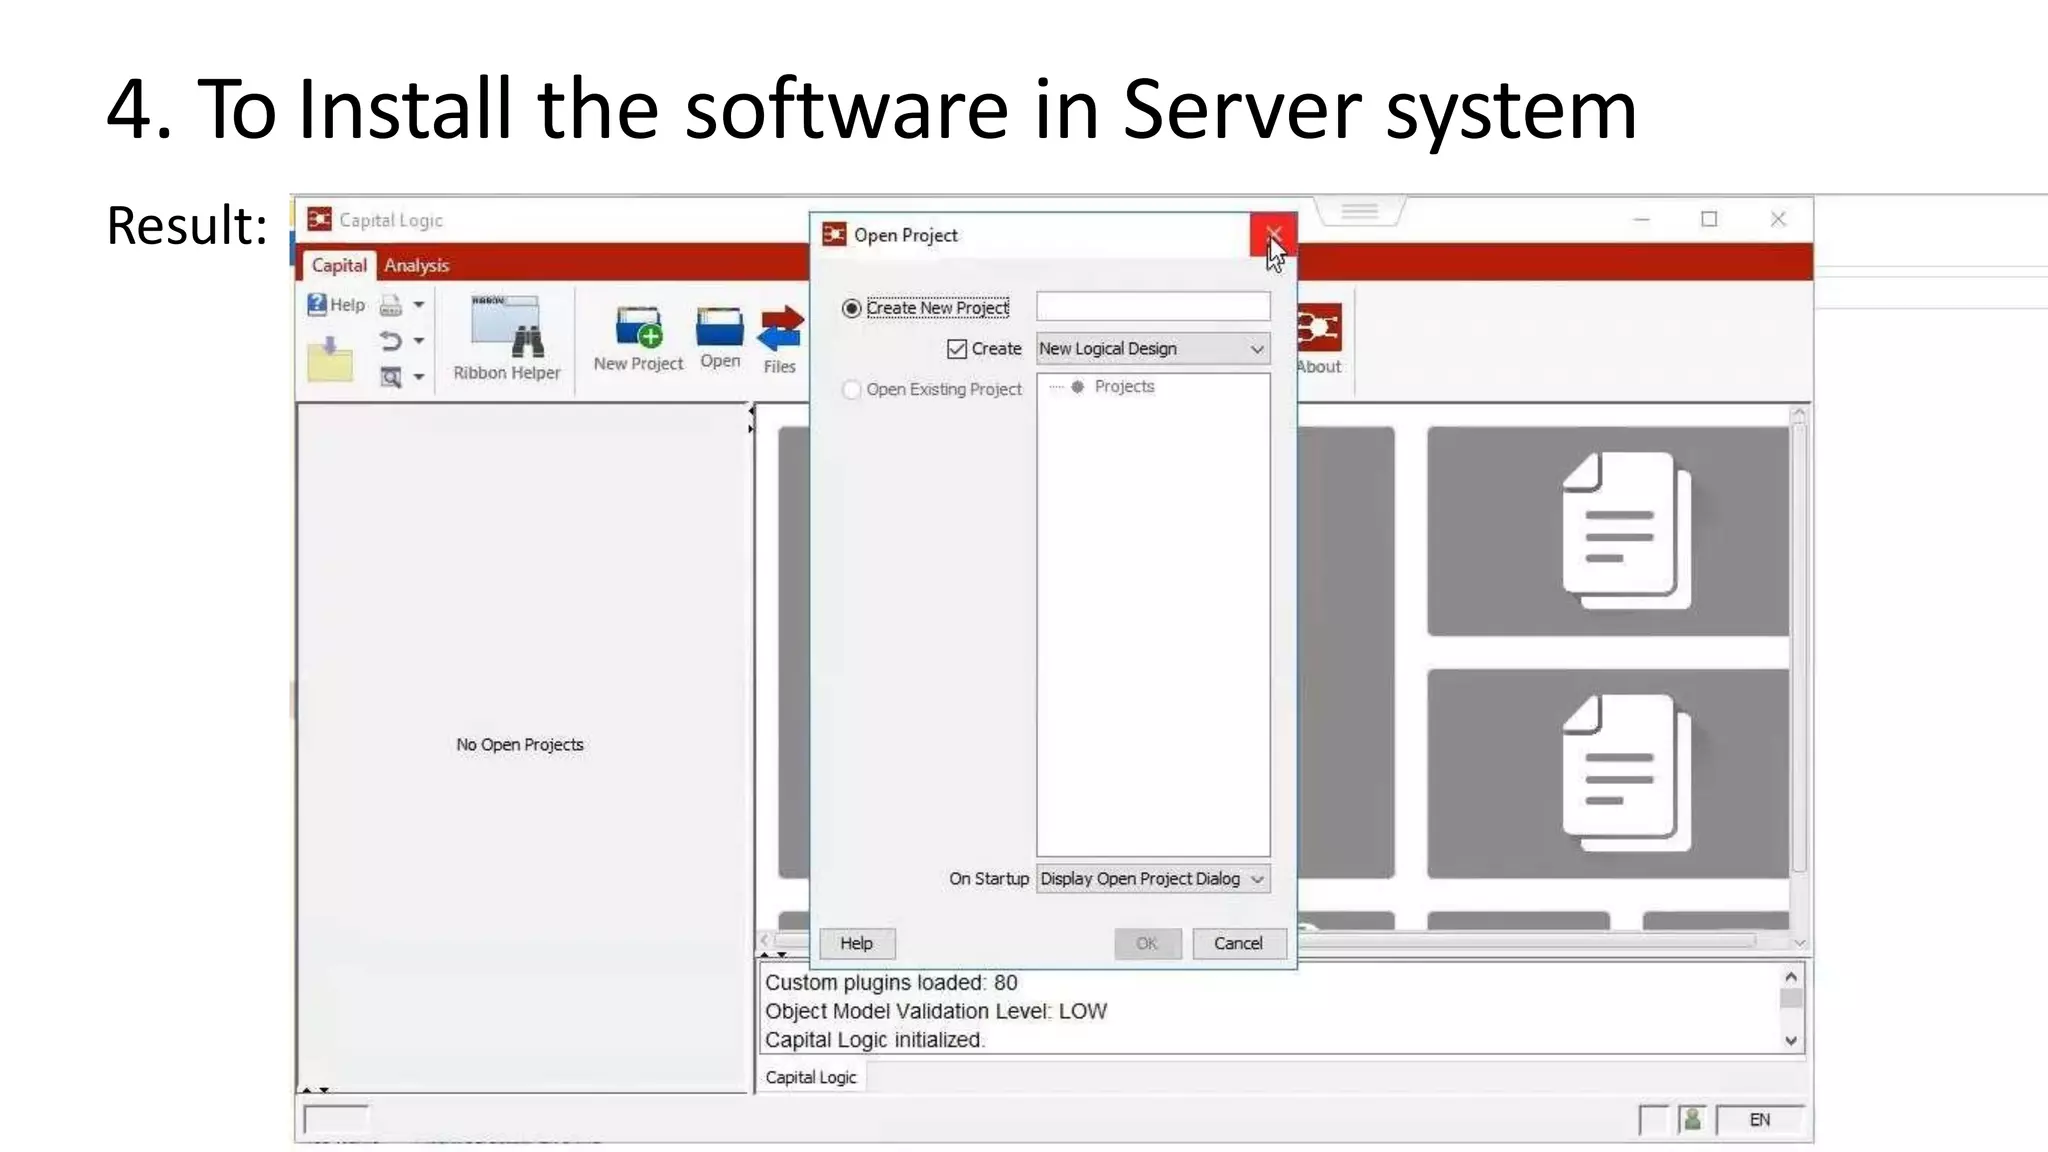Close the Open Project dialog
This screenshot has height=1152, width=2048.
coord(1272,235)
